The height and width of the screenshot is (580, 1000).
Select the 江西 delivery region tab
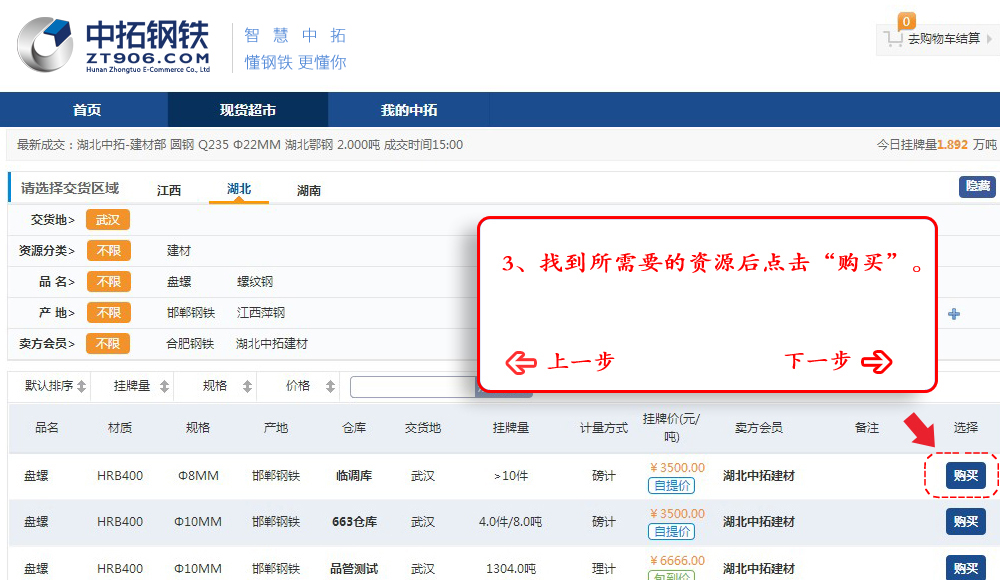169,190
